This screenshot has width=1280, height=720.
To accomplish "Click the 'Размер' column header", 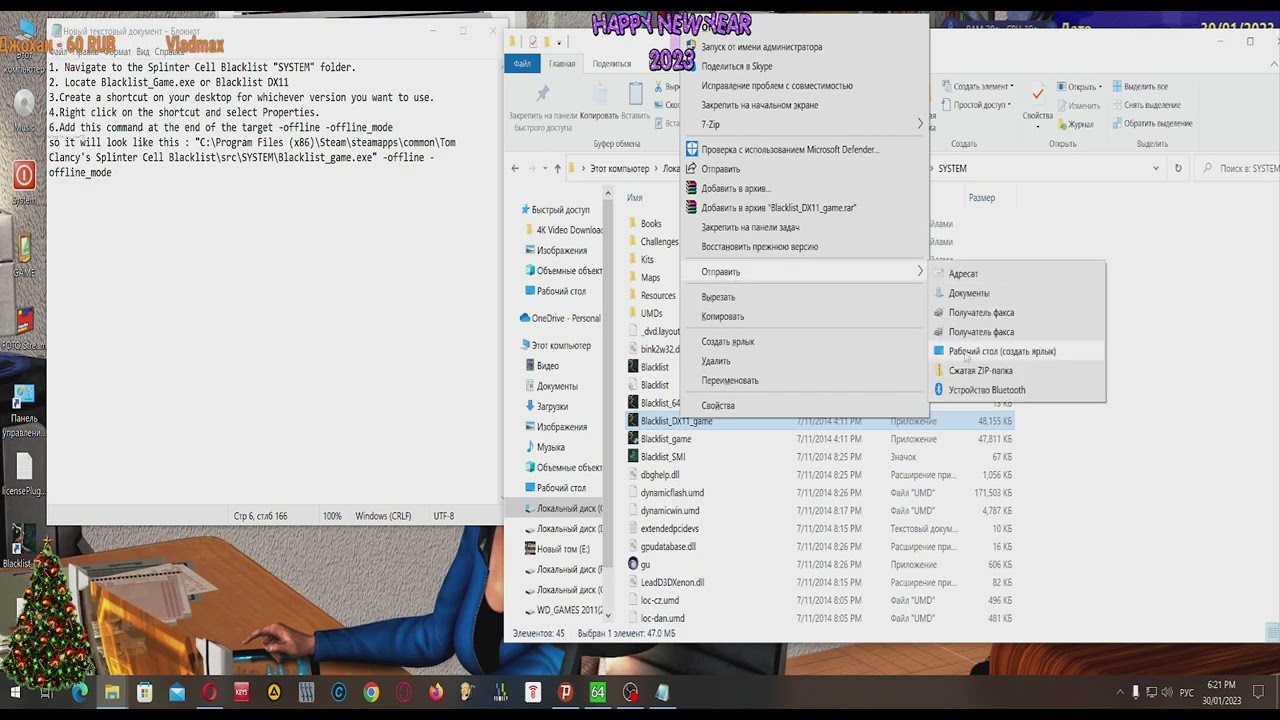I will 982,198.
